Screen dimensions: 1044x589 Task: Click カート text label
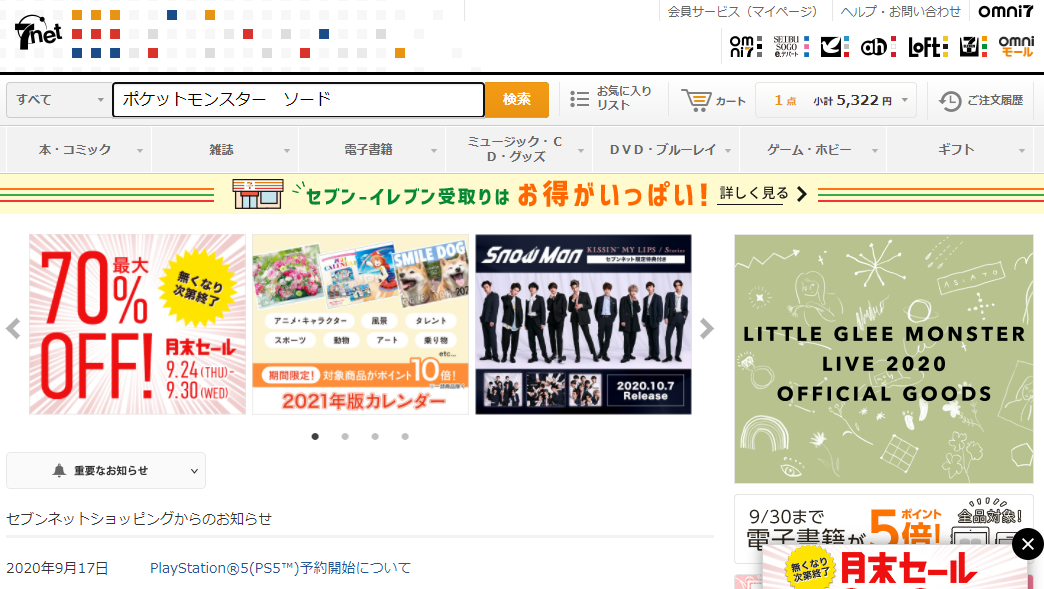click(x=730, y=101)
